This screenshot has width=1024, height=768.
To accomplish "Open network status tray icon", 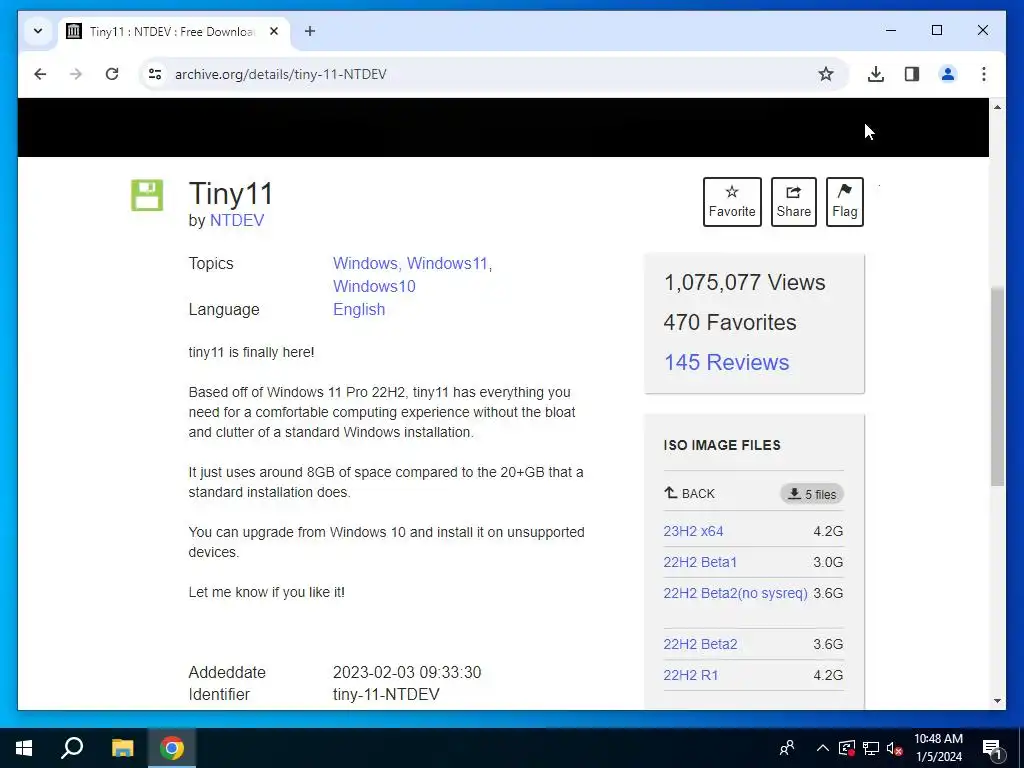I will [x=871, y=748].
